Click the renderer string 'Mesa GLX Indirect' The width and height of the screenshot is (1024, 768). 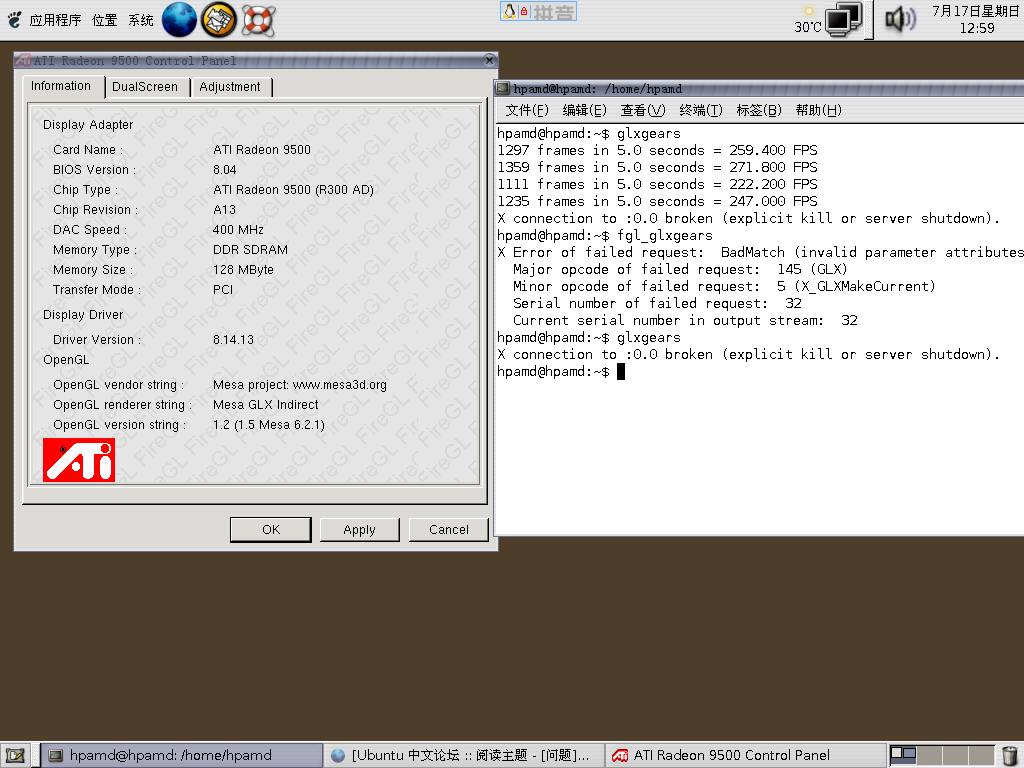(x=266, y=405)
